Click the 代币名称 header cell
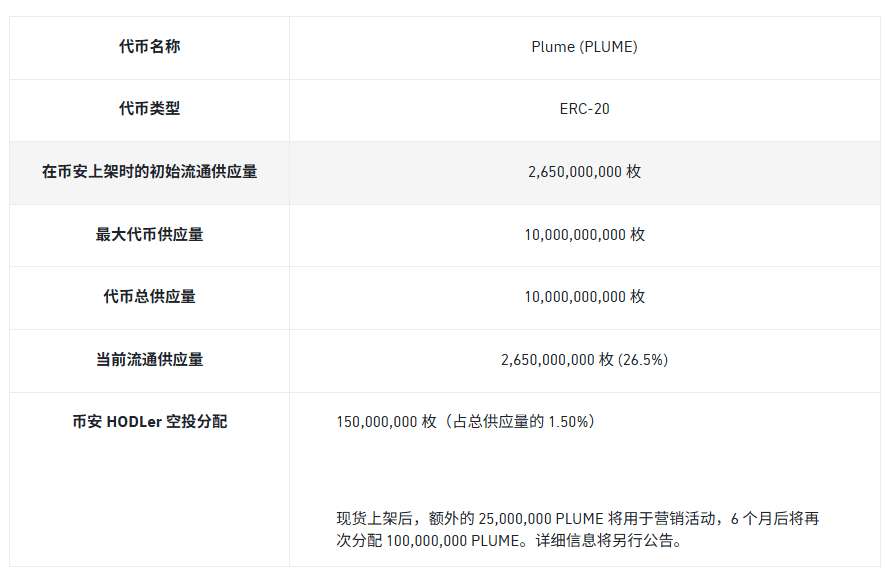This screenshot has width=892, height=579. pyautogui.click(x=150, y=47)
